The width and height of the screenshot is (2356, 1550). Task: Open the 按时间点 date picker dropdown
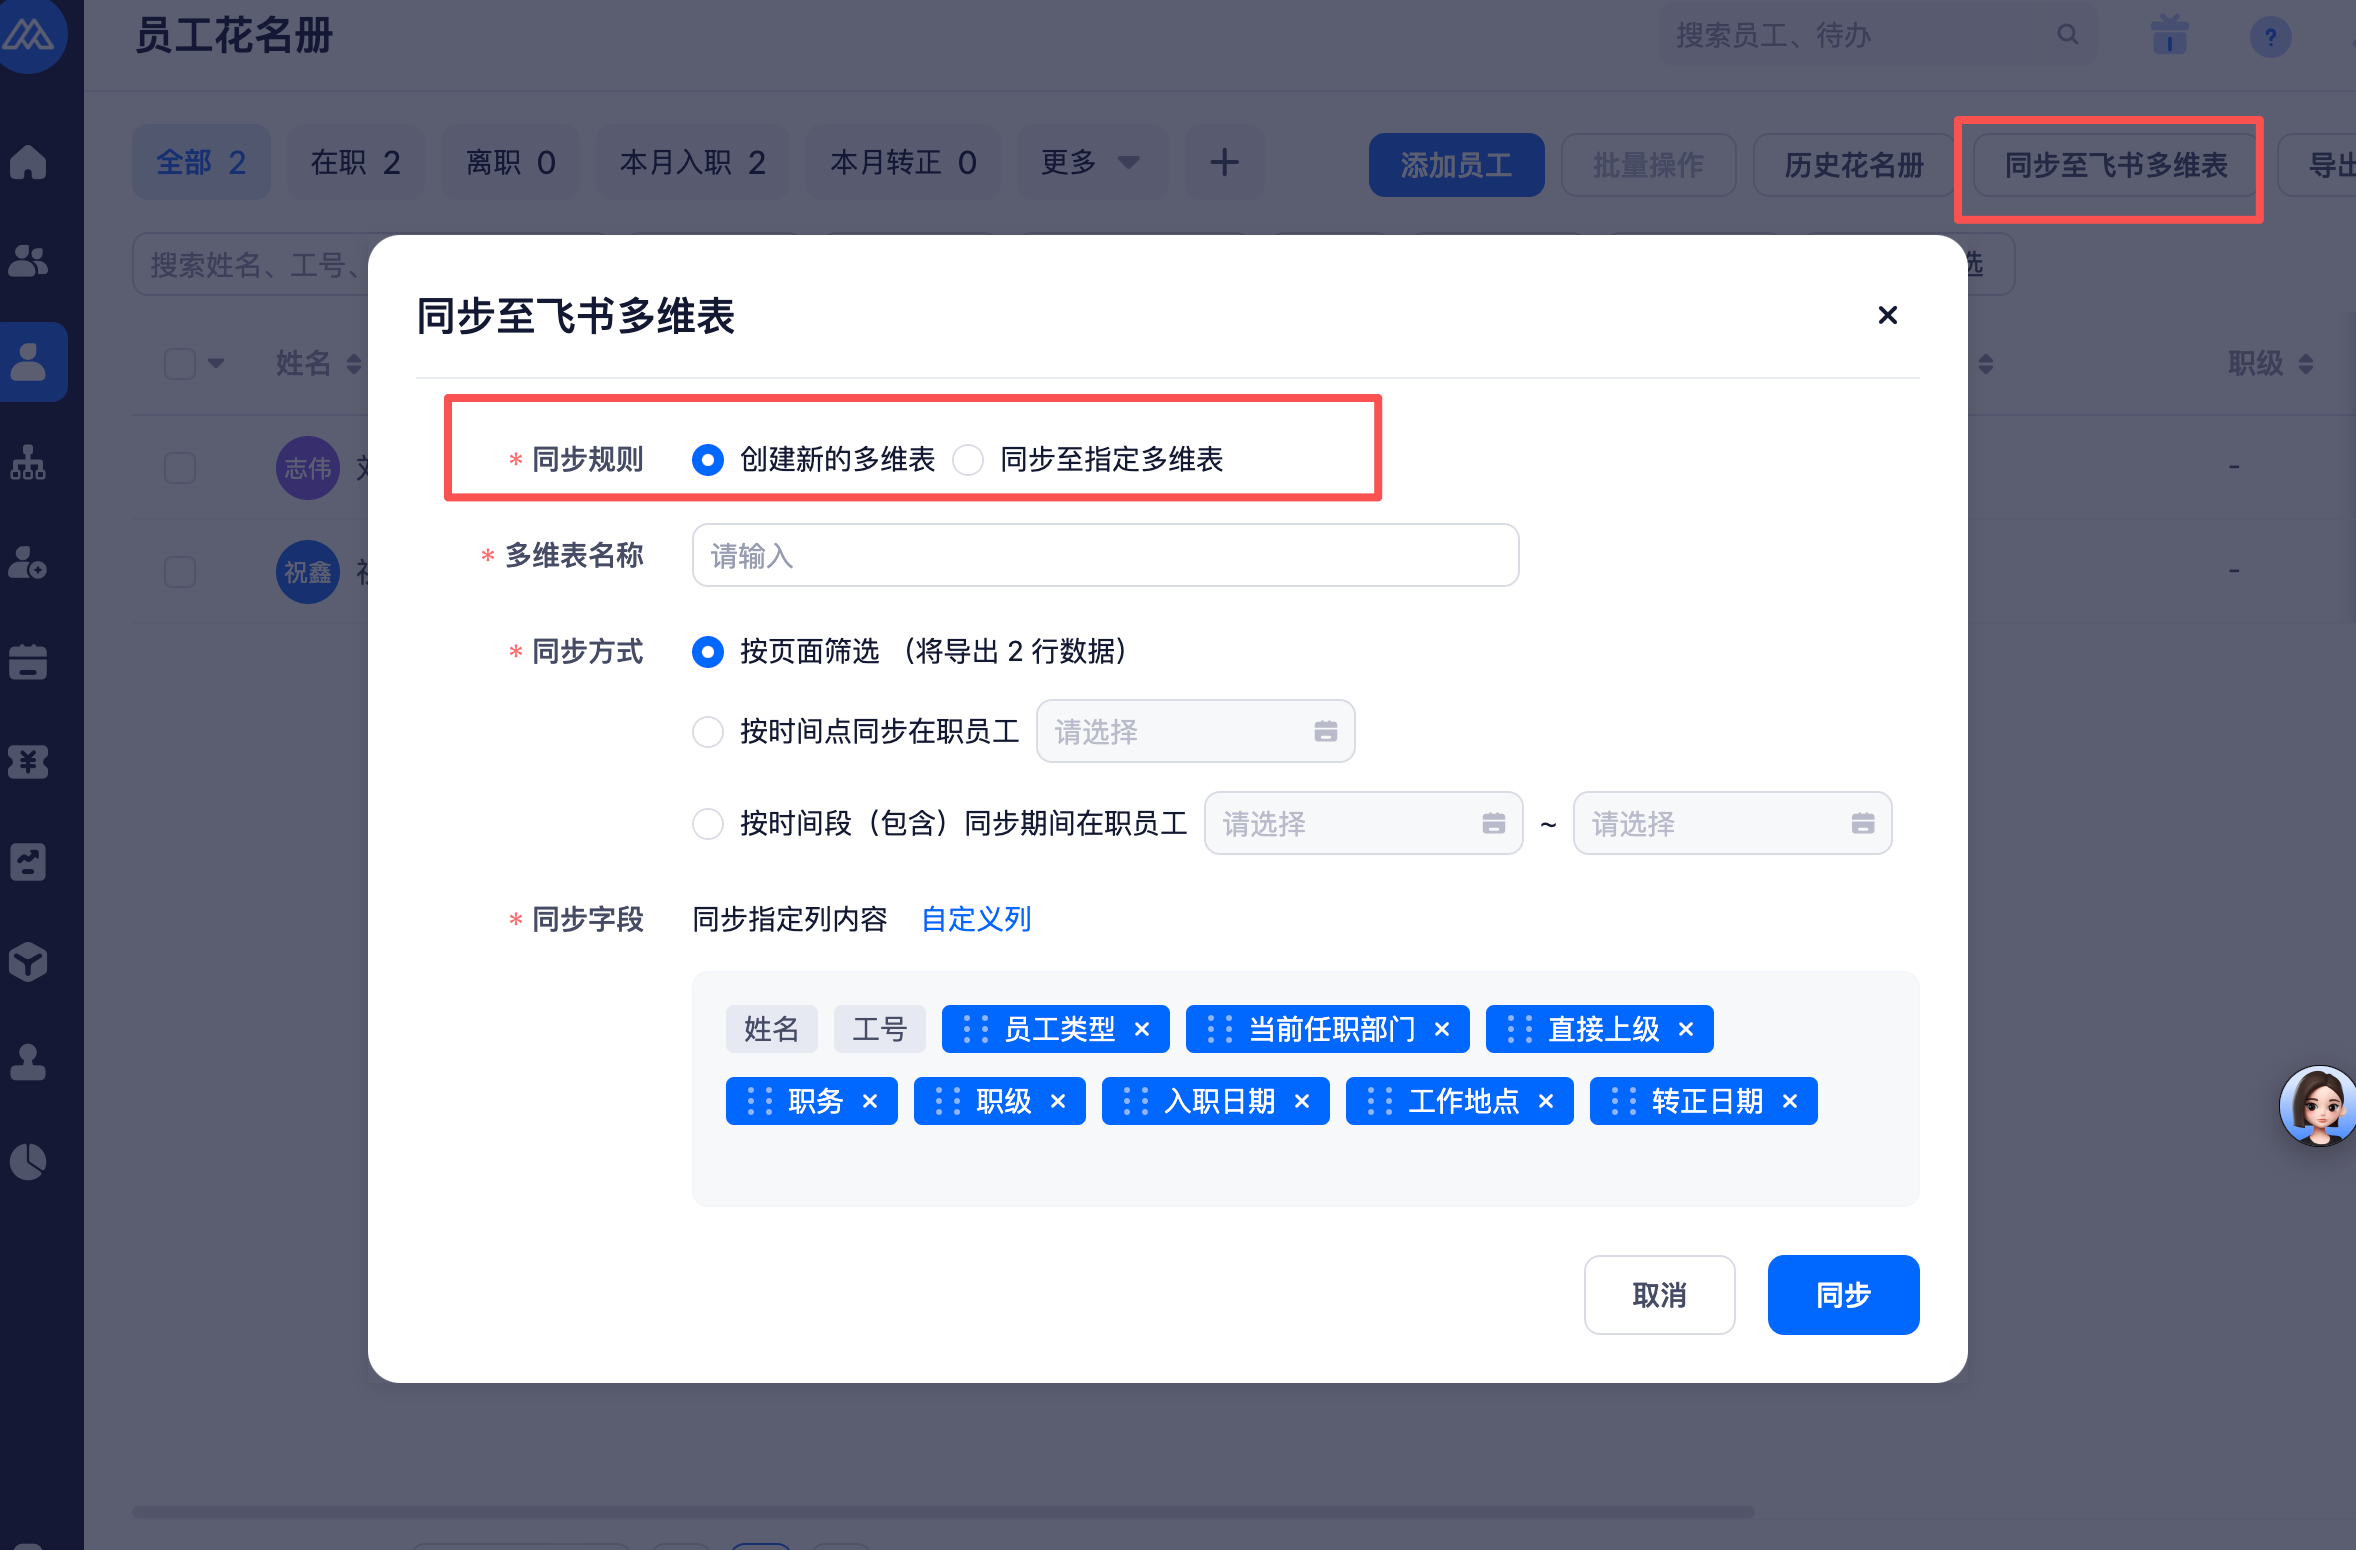point(1195,732)
